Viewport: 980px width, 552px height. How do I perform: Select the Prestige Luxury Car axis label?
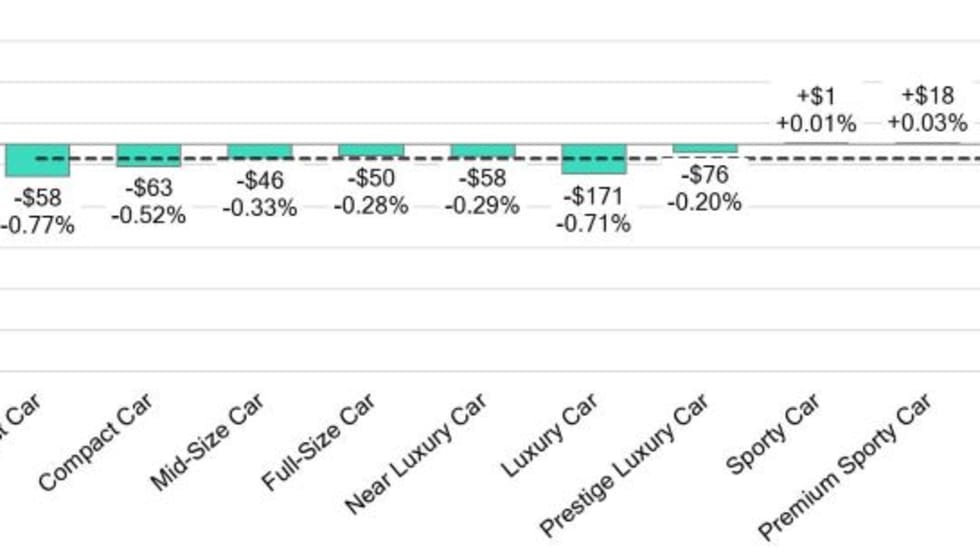[624, 464]
